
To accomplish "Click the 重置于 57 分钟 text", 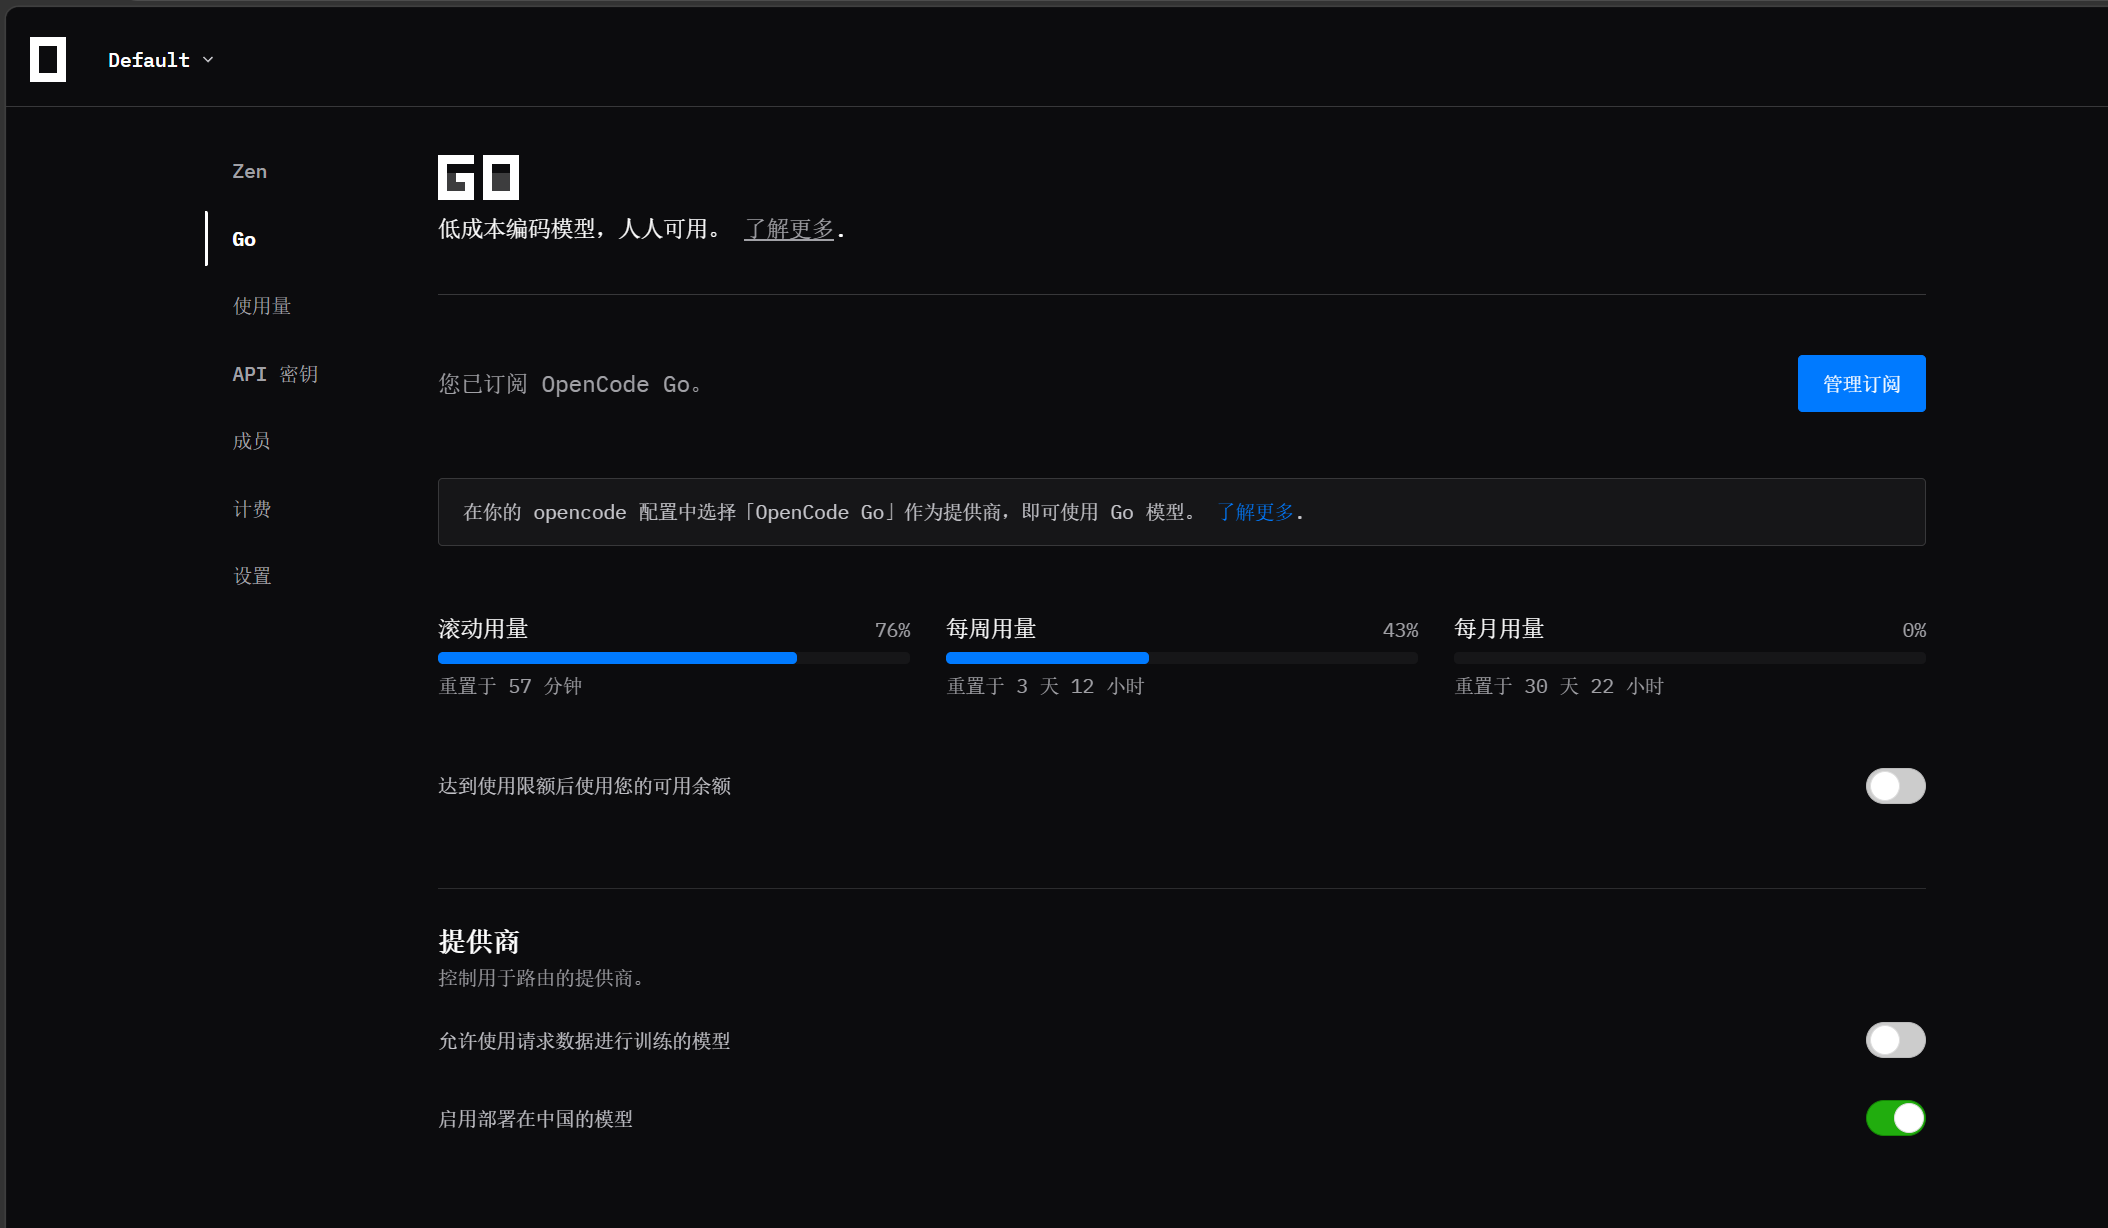I will (510, 686).
